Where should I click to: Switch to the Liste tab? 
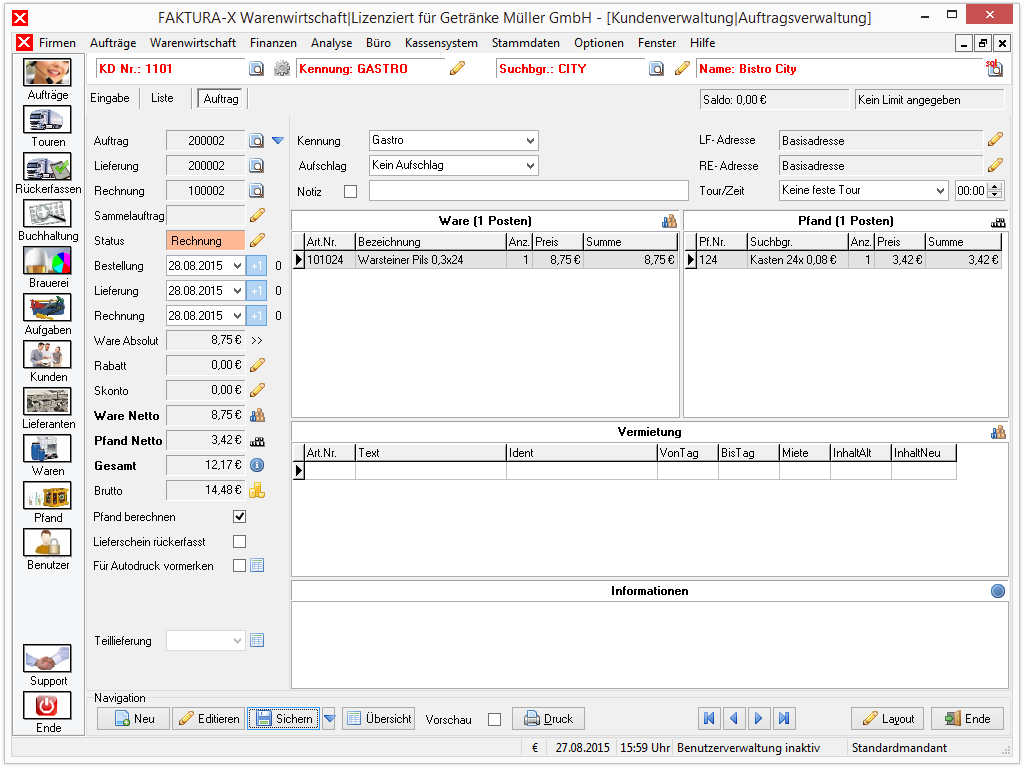click(x=162, y=98)
